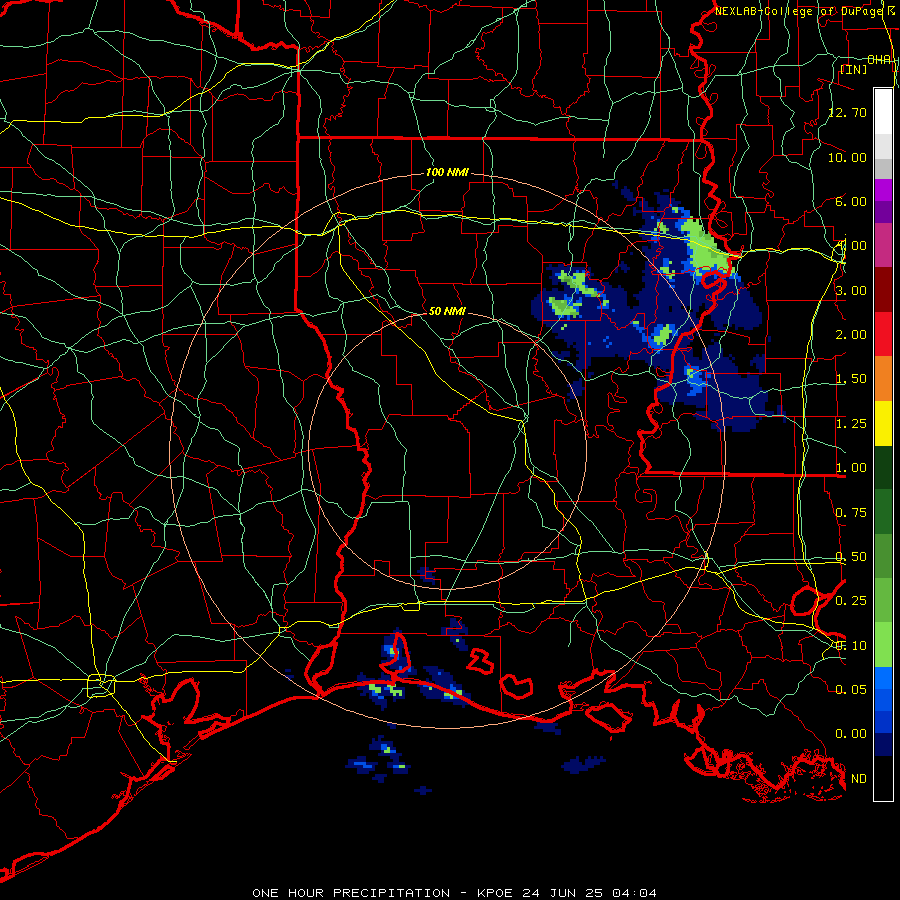900x900 pixels.
Task: Click the 1.25 legend value
Action: click(x=851, y=424)
